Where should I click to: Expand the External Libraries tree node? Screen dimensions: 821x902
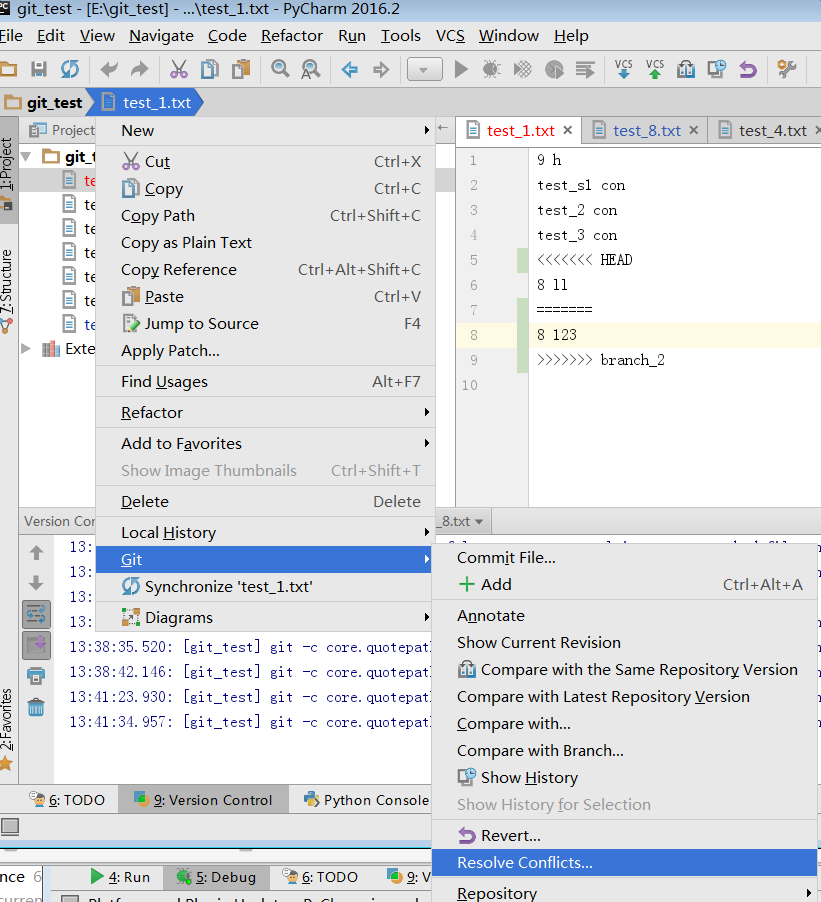click(x=26, y=349)
